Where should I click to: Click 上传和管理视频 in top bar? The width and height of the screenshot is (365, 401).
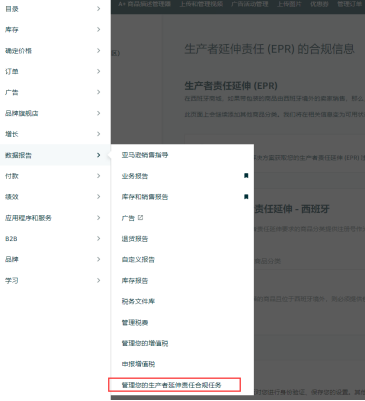click(x=201, y=4)
